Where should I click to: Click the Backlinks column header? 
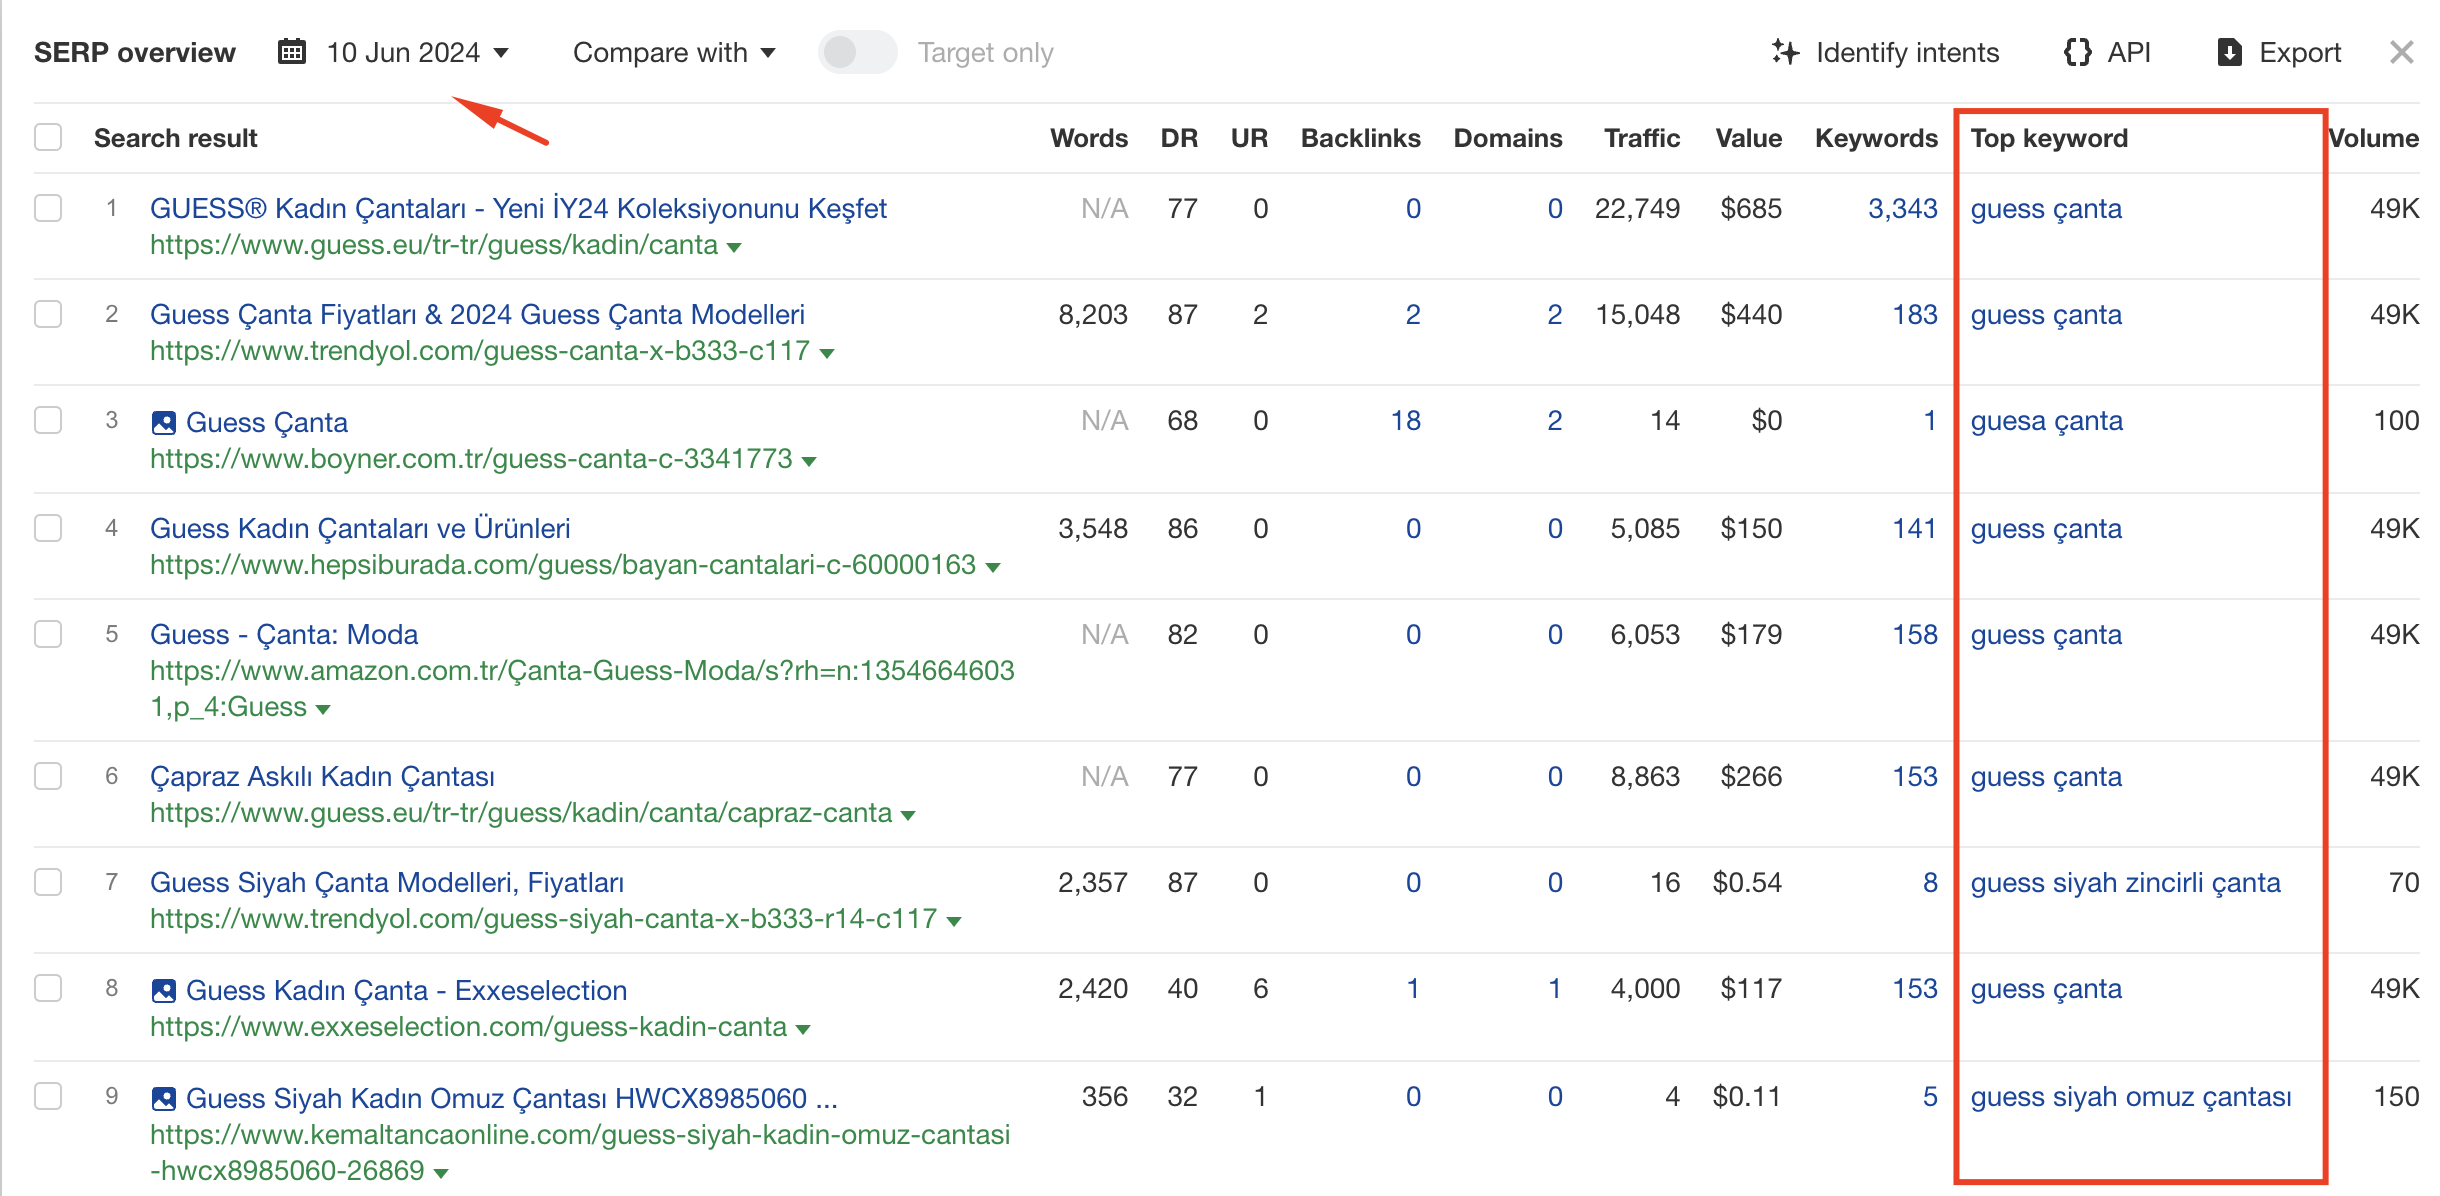(x=1360, y=138)
